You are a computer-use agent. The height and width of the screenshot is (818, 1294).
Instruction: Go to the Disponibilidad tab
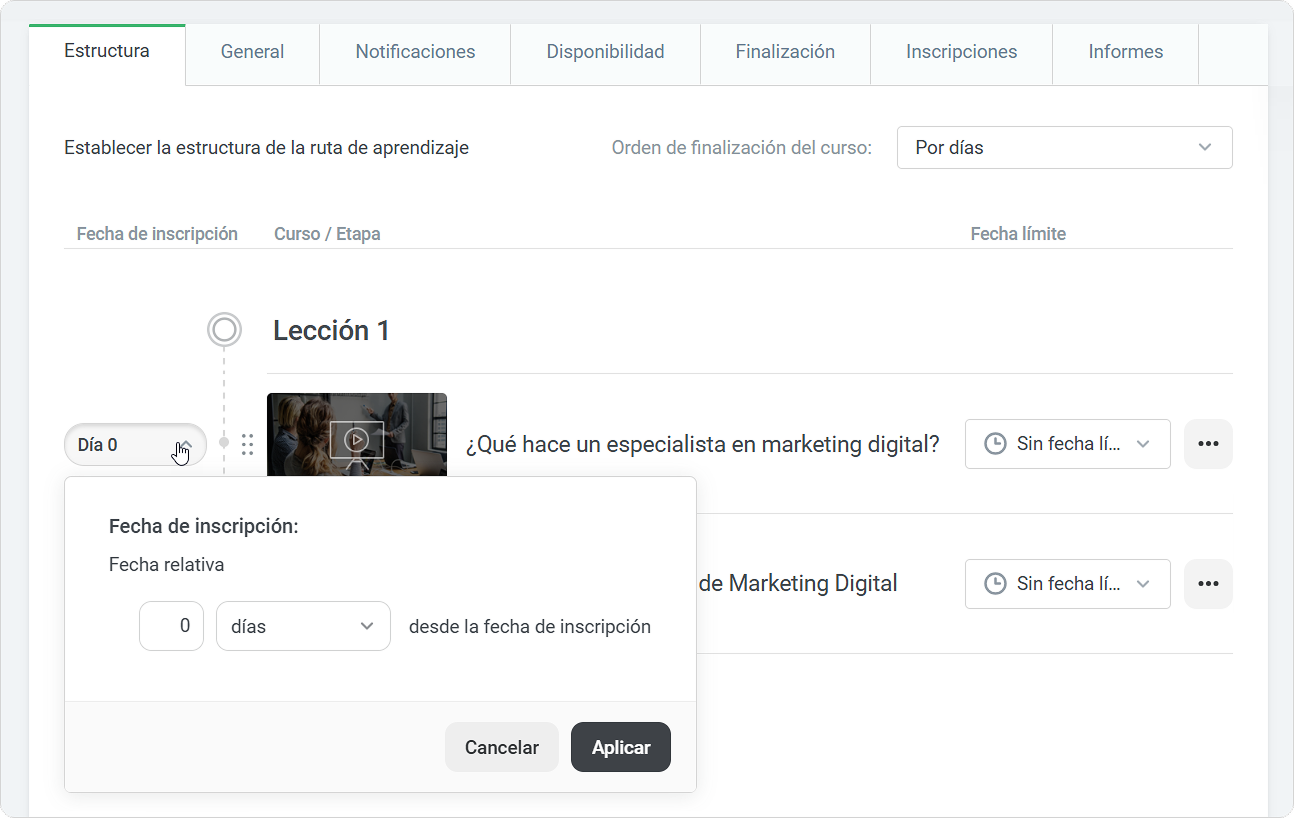tap(605, 52)
